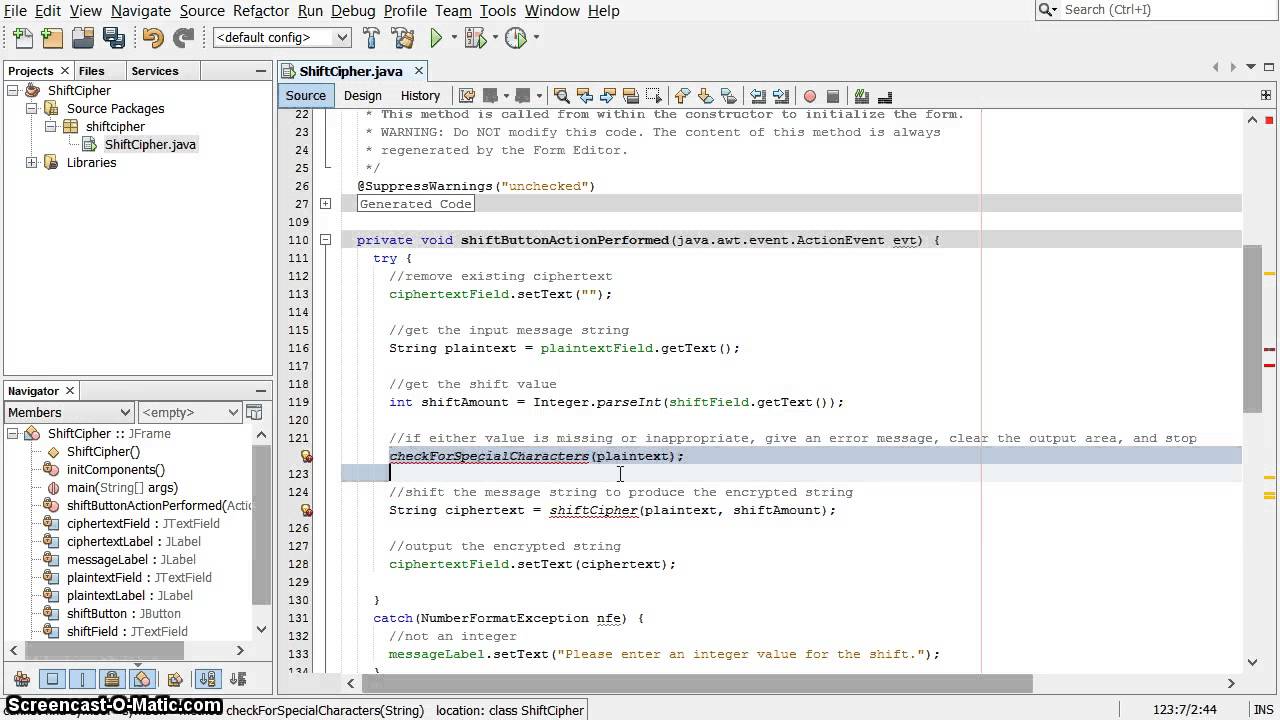1280x720 pixels.
Task: Expand the Libraries node
Action: [x=31, y=162]
